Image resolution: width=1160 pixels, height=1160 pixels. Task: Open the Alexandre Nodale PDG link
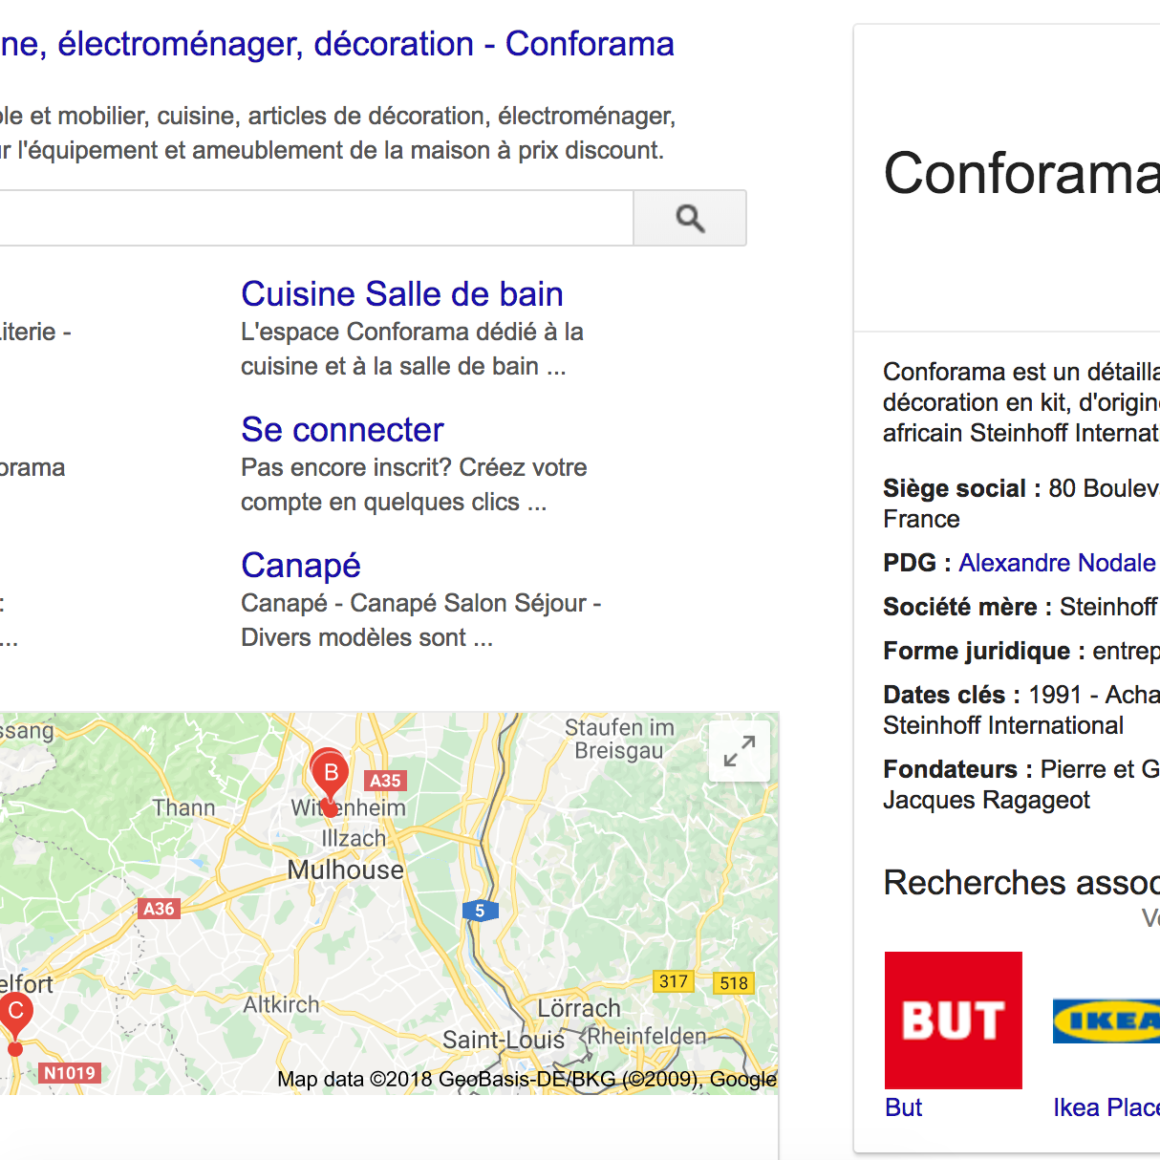1057,563
